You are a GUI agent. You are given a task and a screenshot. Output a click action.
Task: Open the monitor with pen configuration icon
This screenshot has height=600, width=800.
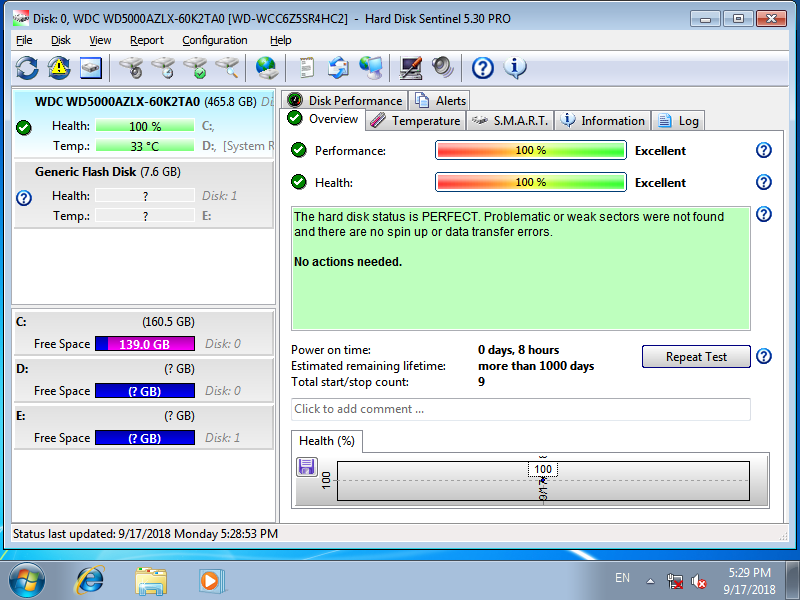pos(411,68)
